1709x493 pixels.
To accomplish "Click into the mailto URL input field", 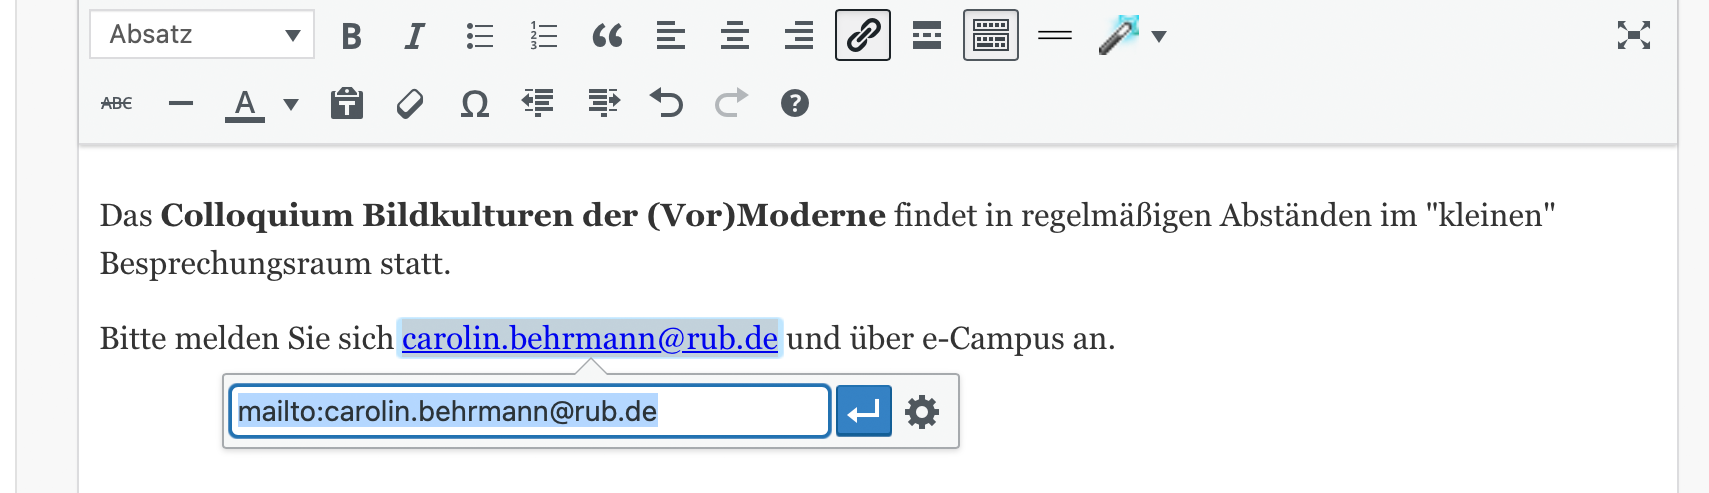I will pyautogui.click(x=530, y=411).
